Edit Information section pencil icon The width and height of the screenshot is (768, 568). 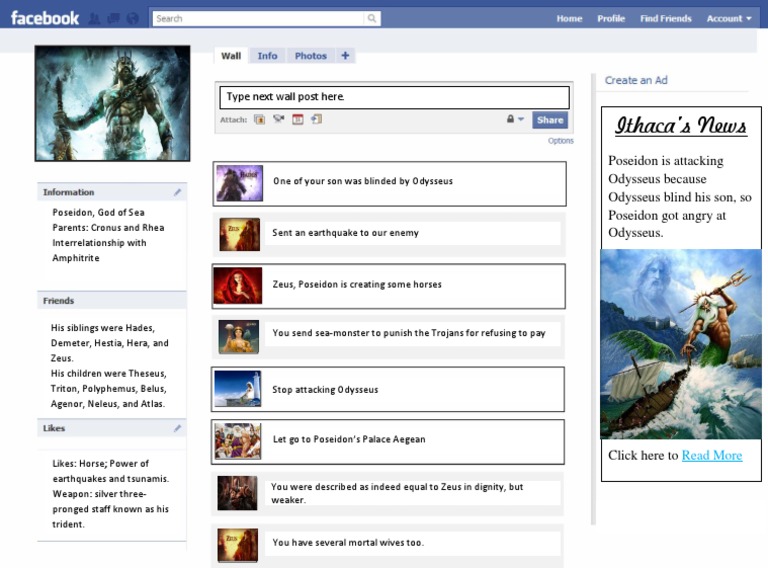coord(177,192)
